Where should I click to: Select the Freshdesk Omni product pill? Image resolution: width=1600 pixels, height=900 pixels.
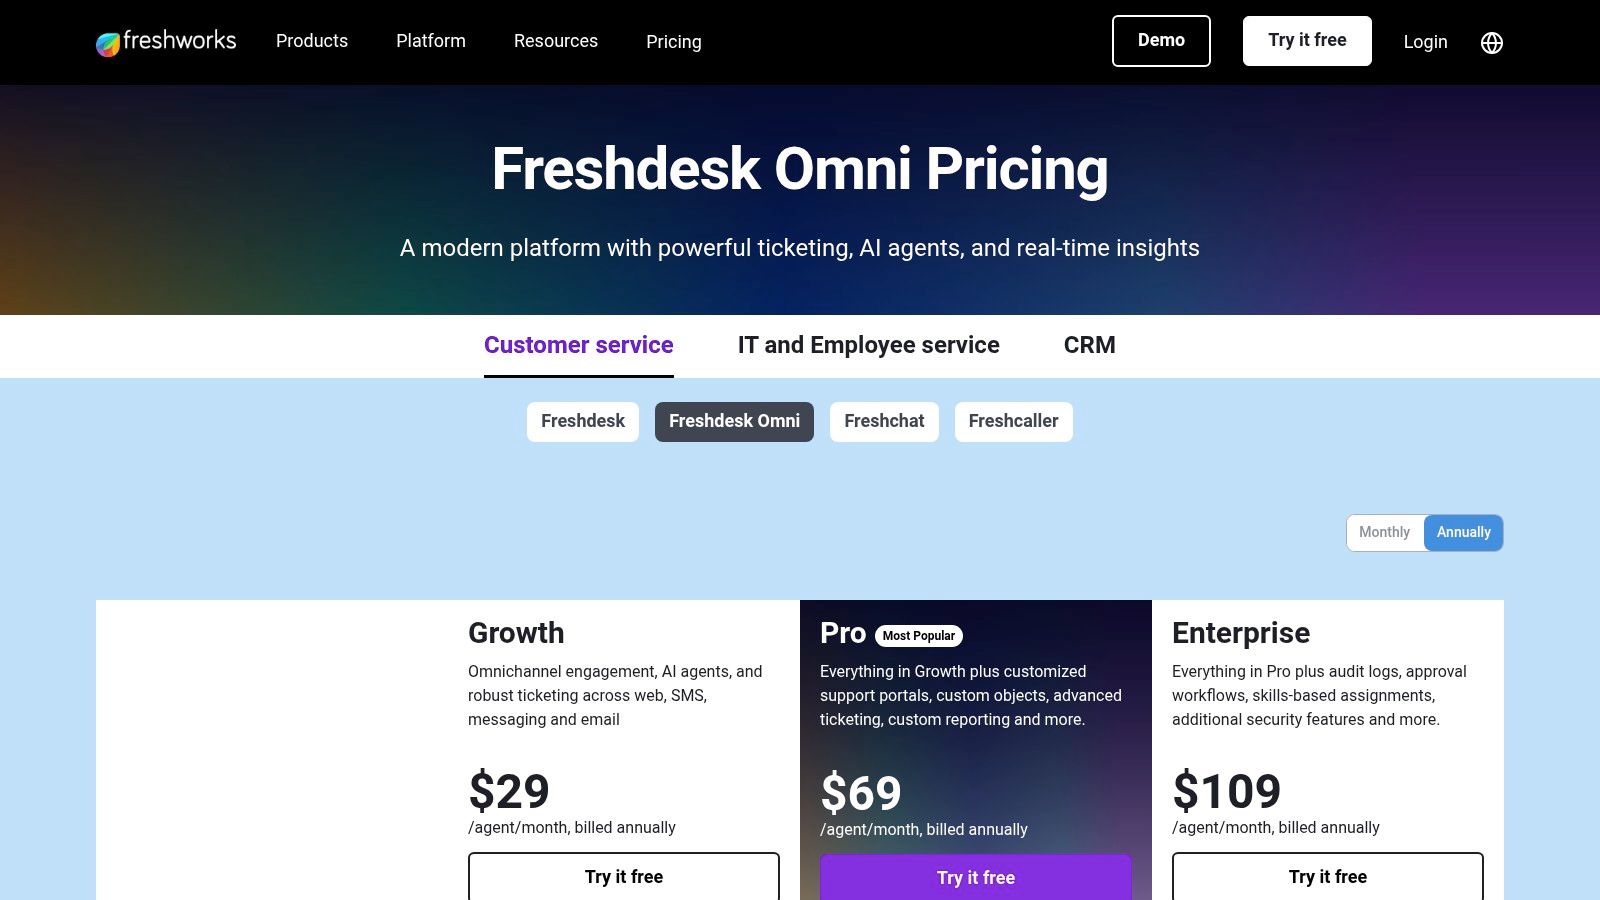[734, 421]
